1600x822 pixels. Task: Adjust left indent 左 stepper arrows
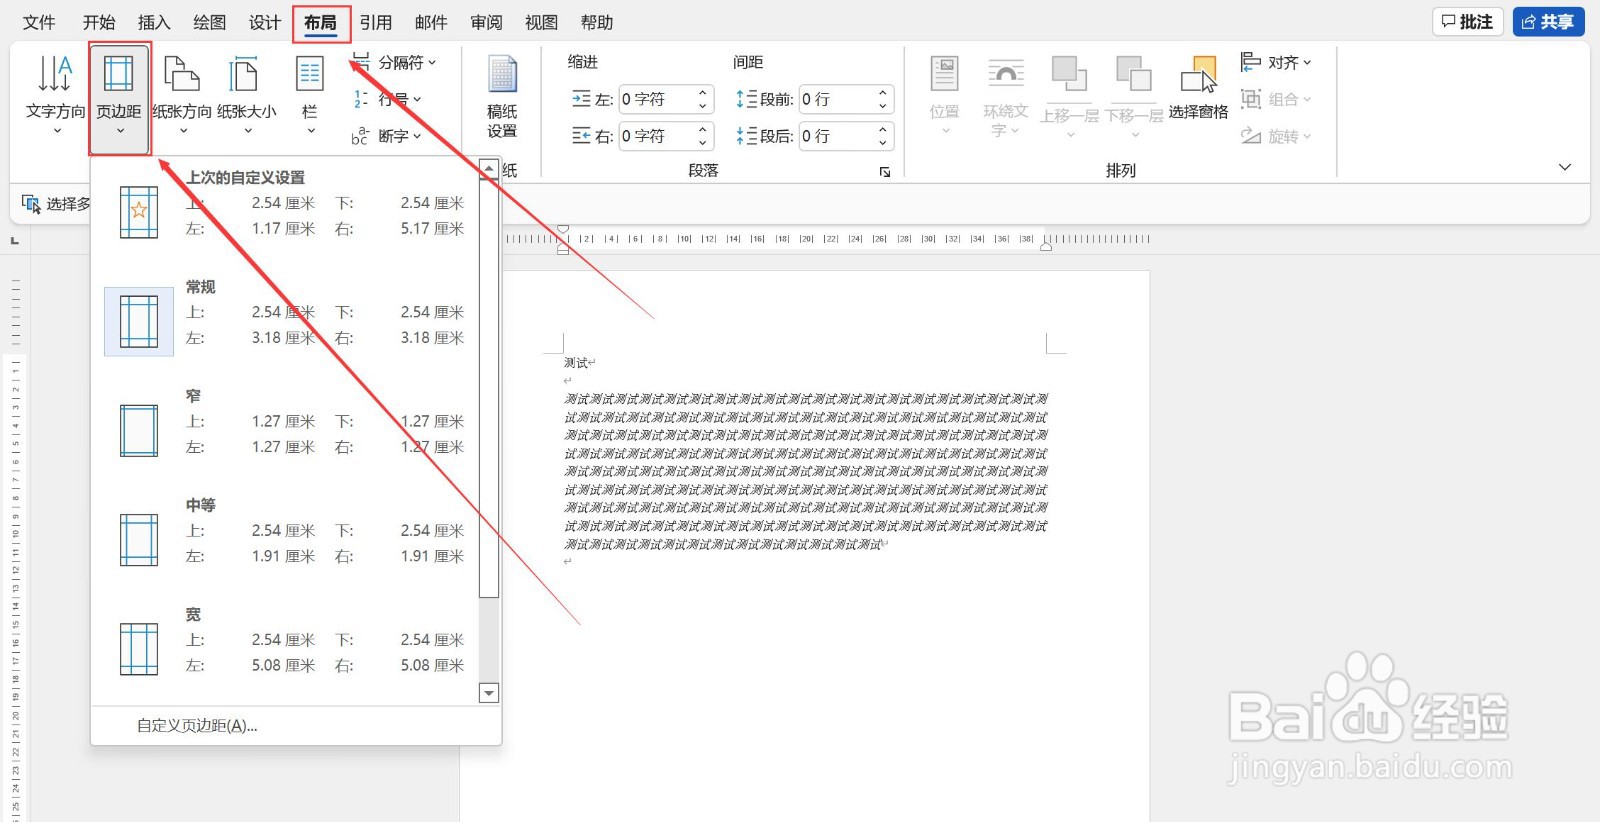pos(703,99)
